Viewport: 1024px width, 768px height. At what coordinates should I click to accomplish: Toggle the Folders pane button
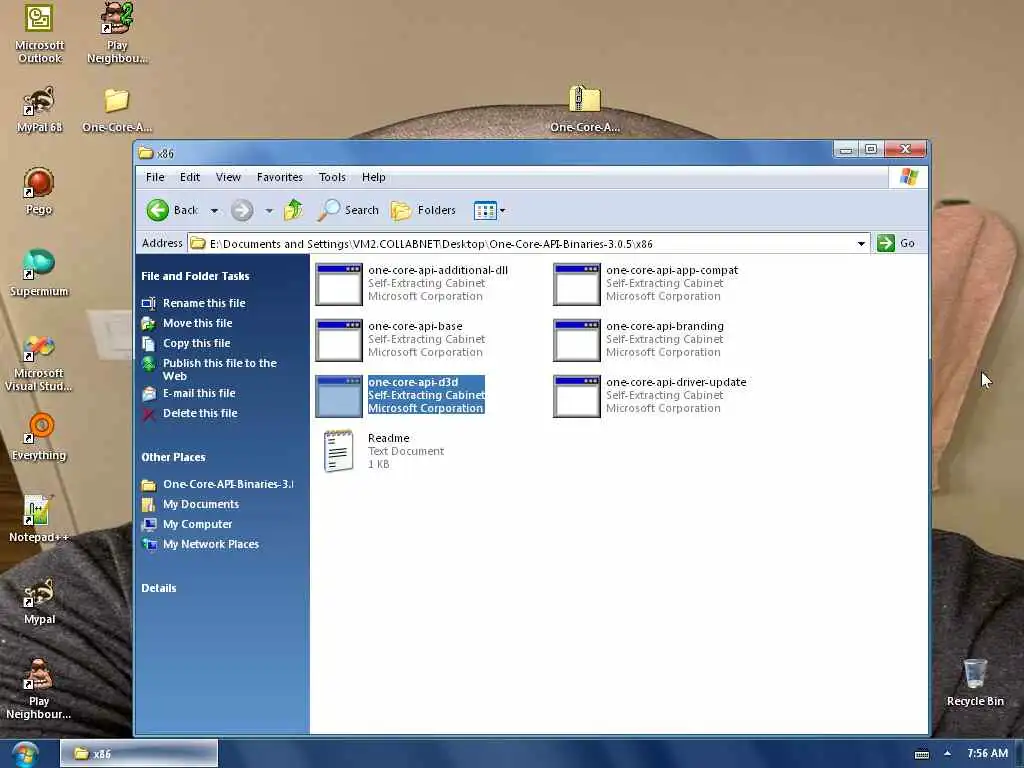[423, 210]
